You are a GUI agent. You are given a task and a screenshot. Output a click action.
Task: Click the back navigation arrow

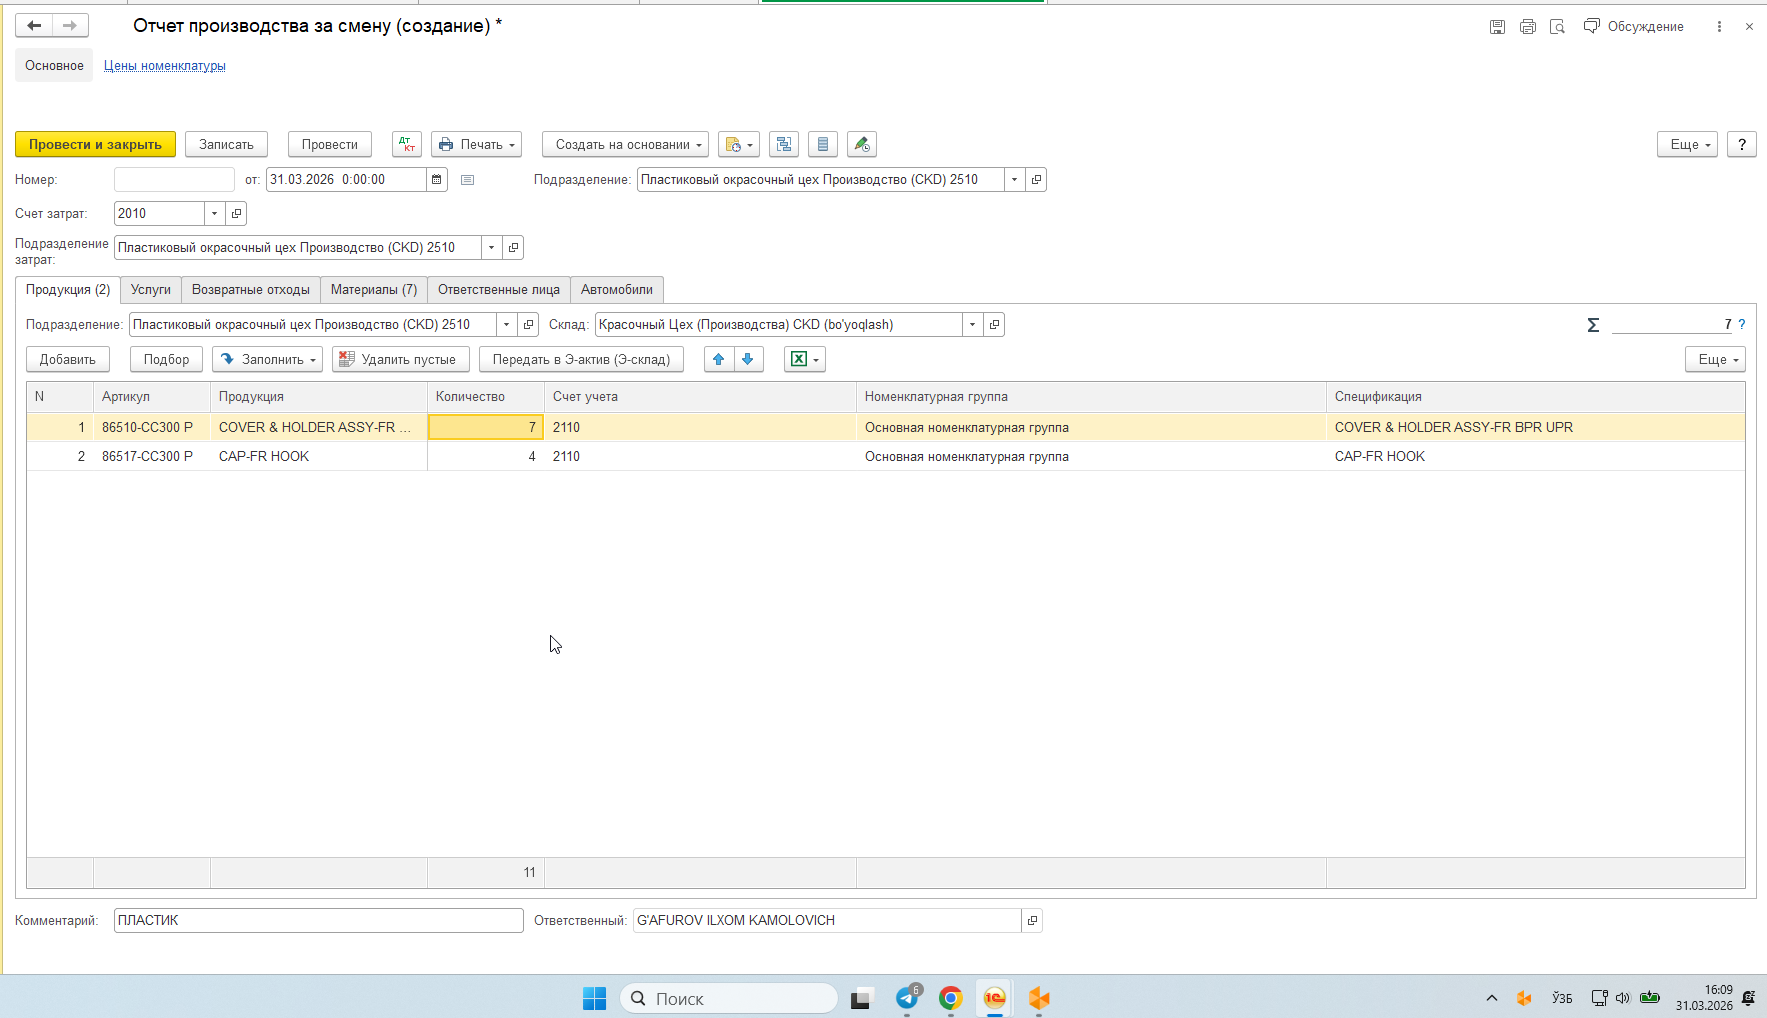point(34,26)
